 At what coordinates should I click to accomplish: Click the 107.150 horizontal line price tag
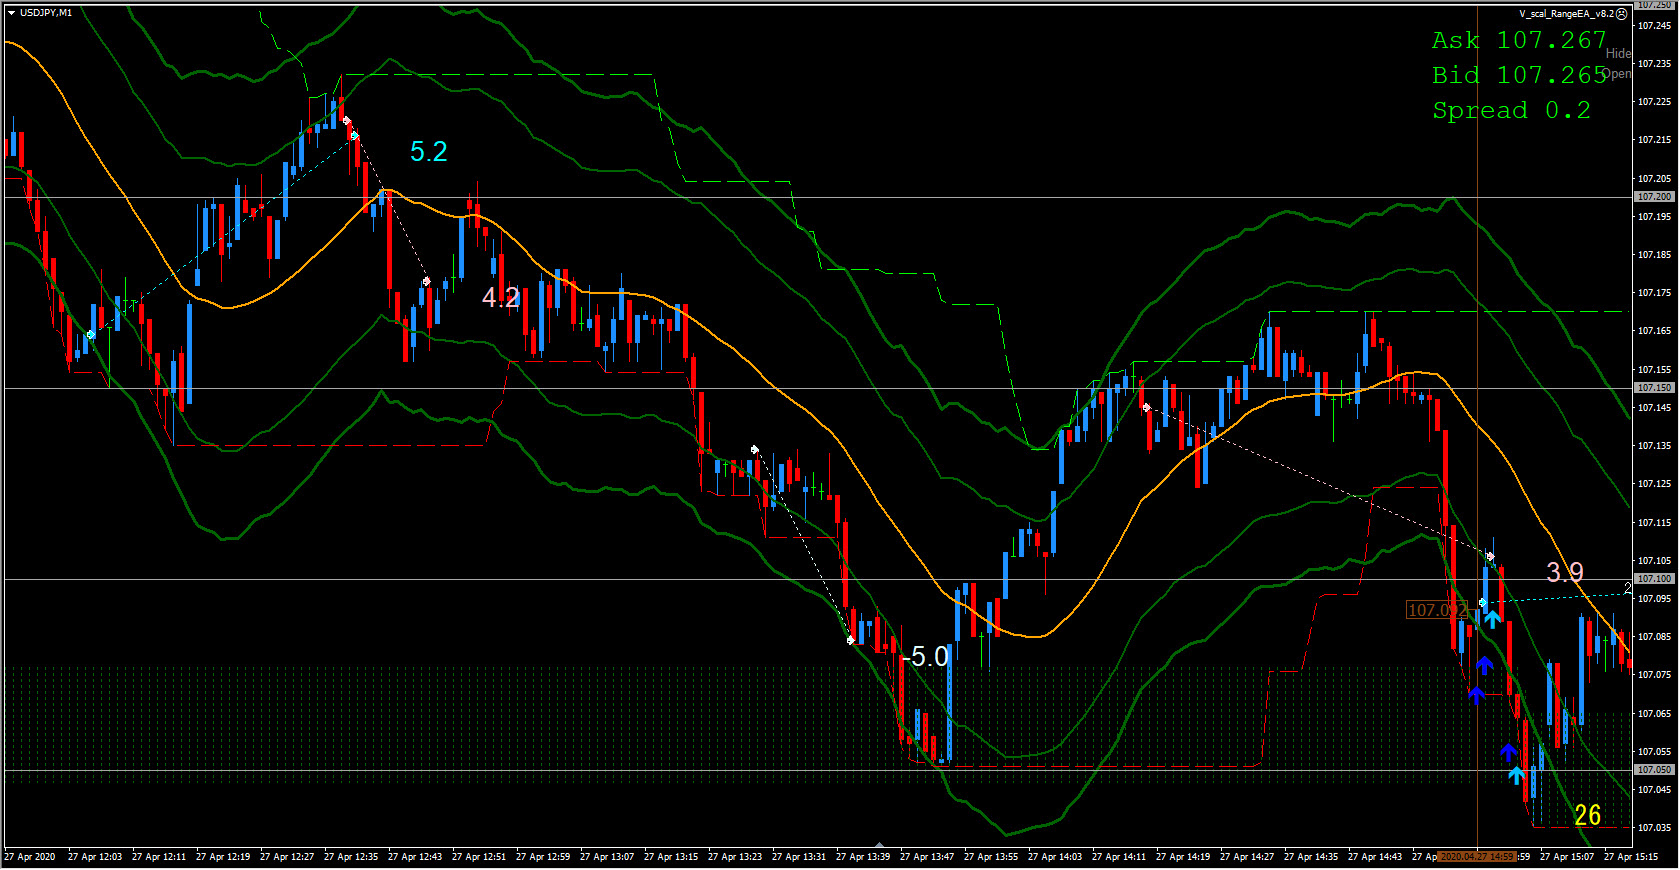[x=1653, y=387]
